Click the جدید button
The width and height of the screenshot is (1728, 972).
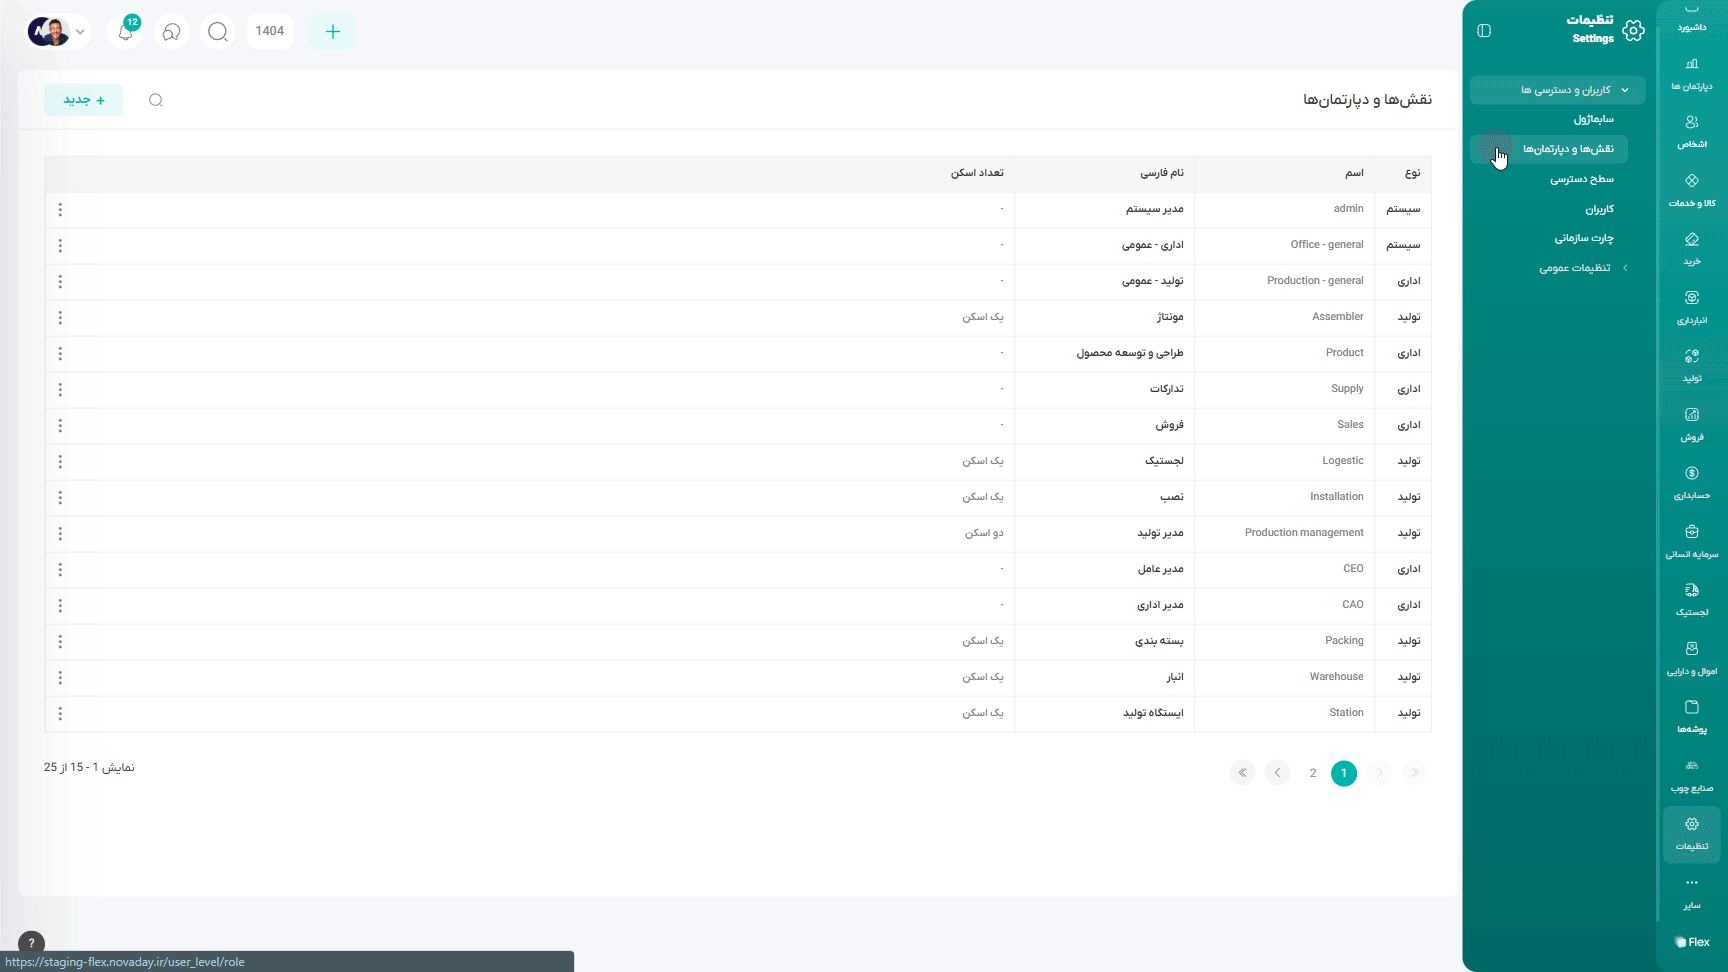[84, 100]
